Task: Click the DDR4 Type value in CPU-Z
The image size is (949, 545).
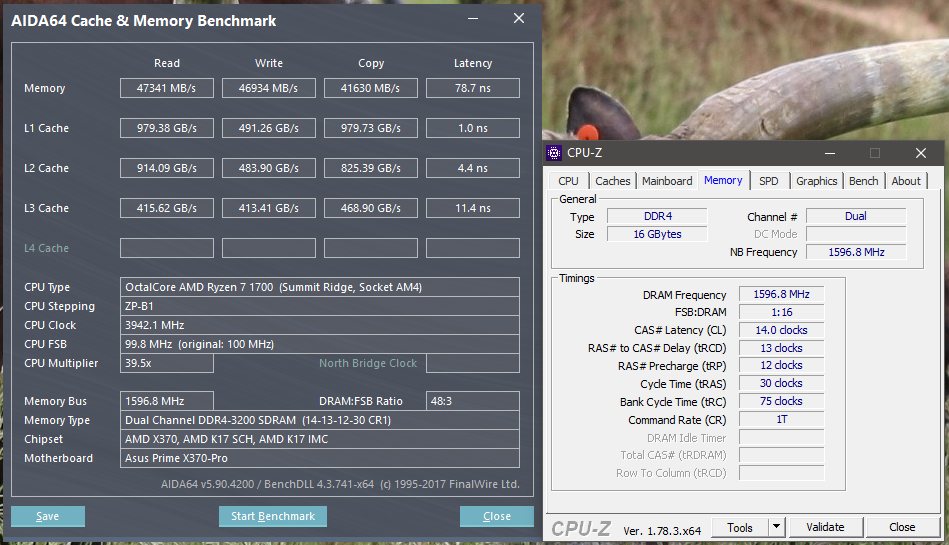Action: coord(657,216)
